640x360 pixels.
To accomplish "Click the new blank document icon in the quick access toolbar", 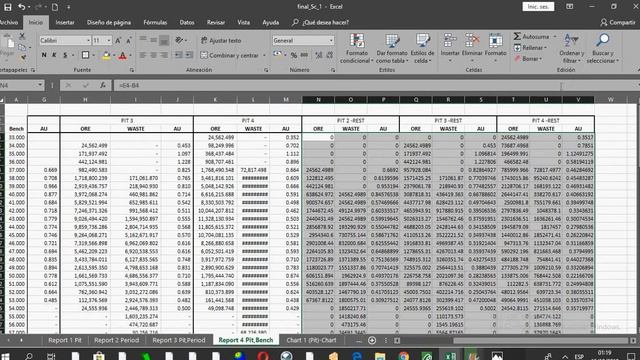I will coord(55,7).
